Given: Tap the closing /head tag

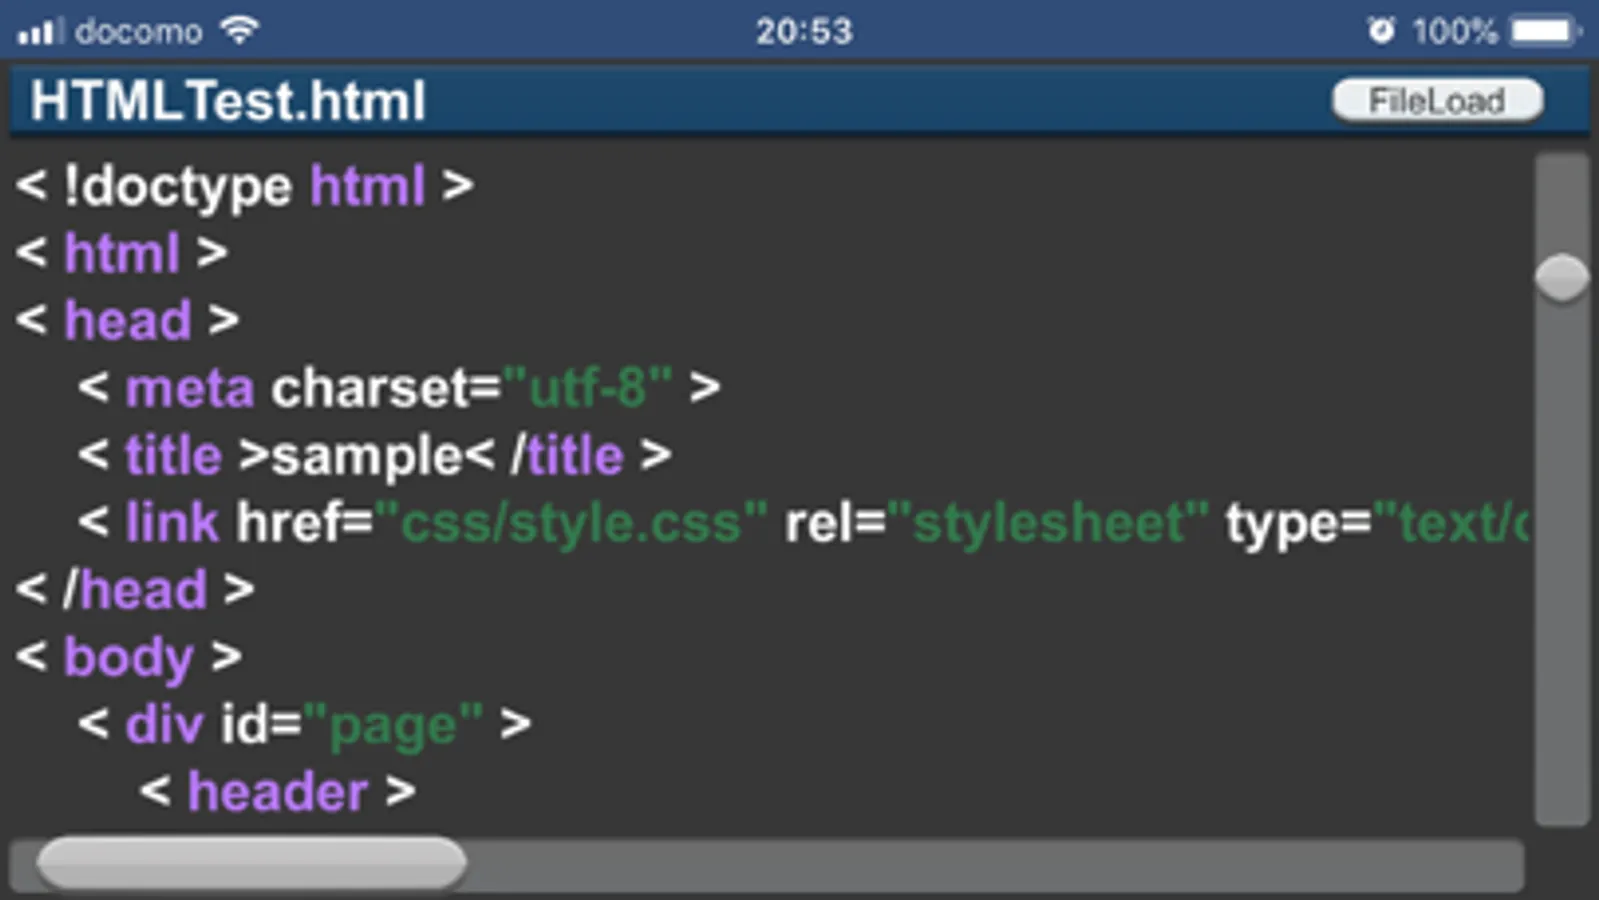Looking at the screenshot, I should [134, 590].
